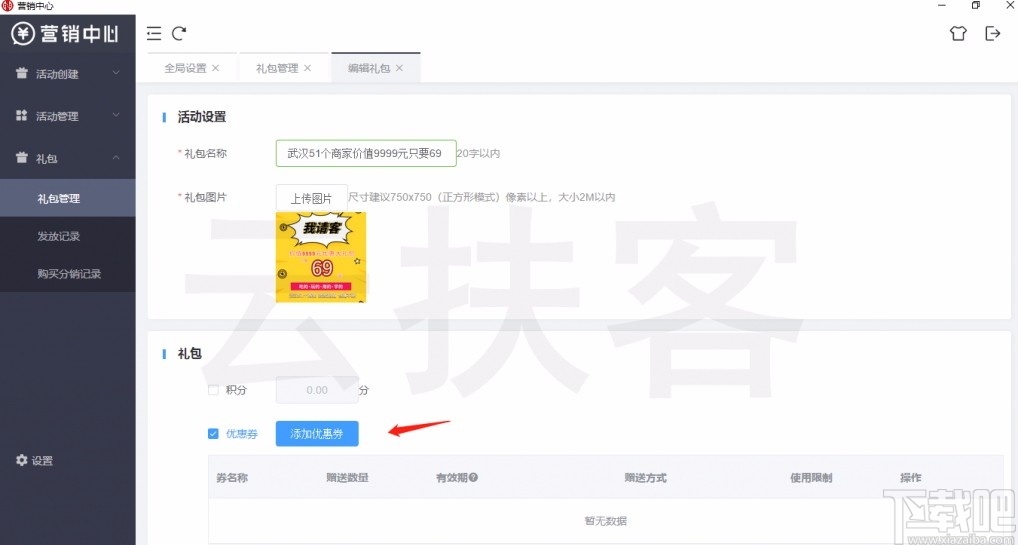The height and width of the screenshot is (545, 1018).
Task: Click the 券名称 column header
Action: coord(232,477)
